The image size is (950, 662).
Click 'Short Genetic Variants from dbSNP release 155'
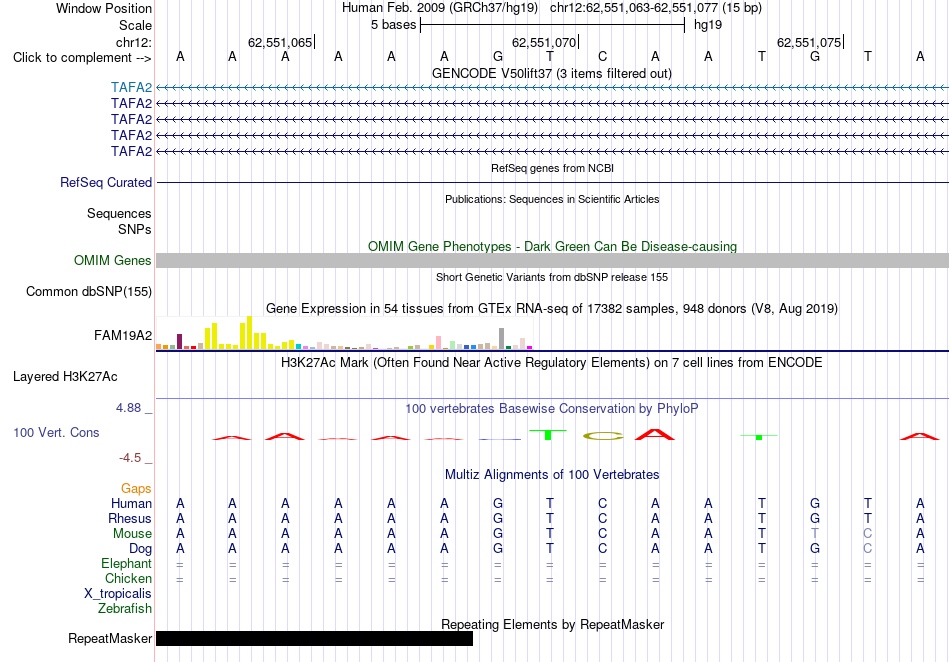(x=552, y=277)
